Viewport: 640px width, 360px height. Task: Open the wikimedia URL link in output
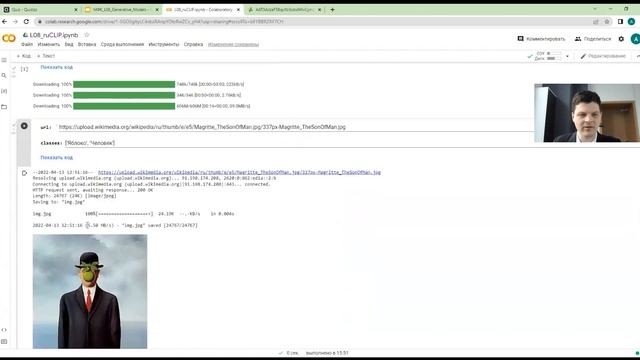click(239, 172)
